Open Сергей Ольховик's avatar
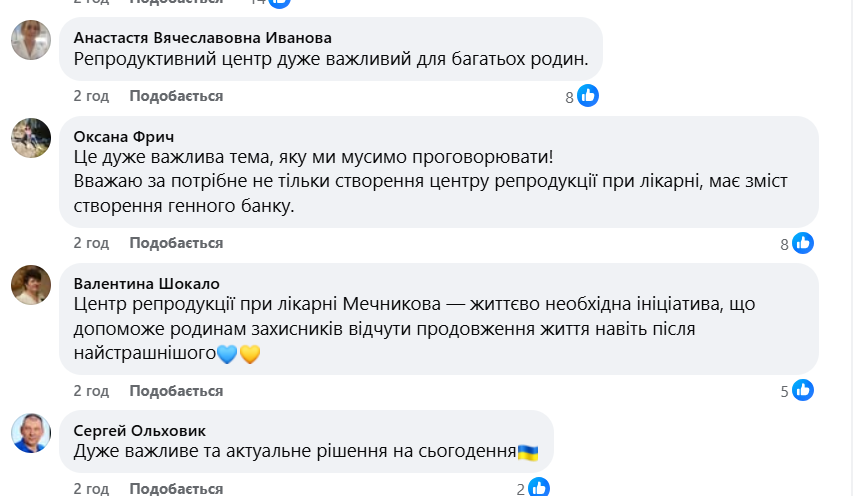 coord(31,431)
